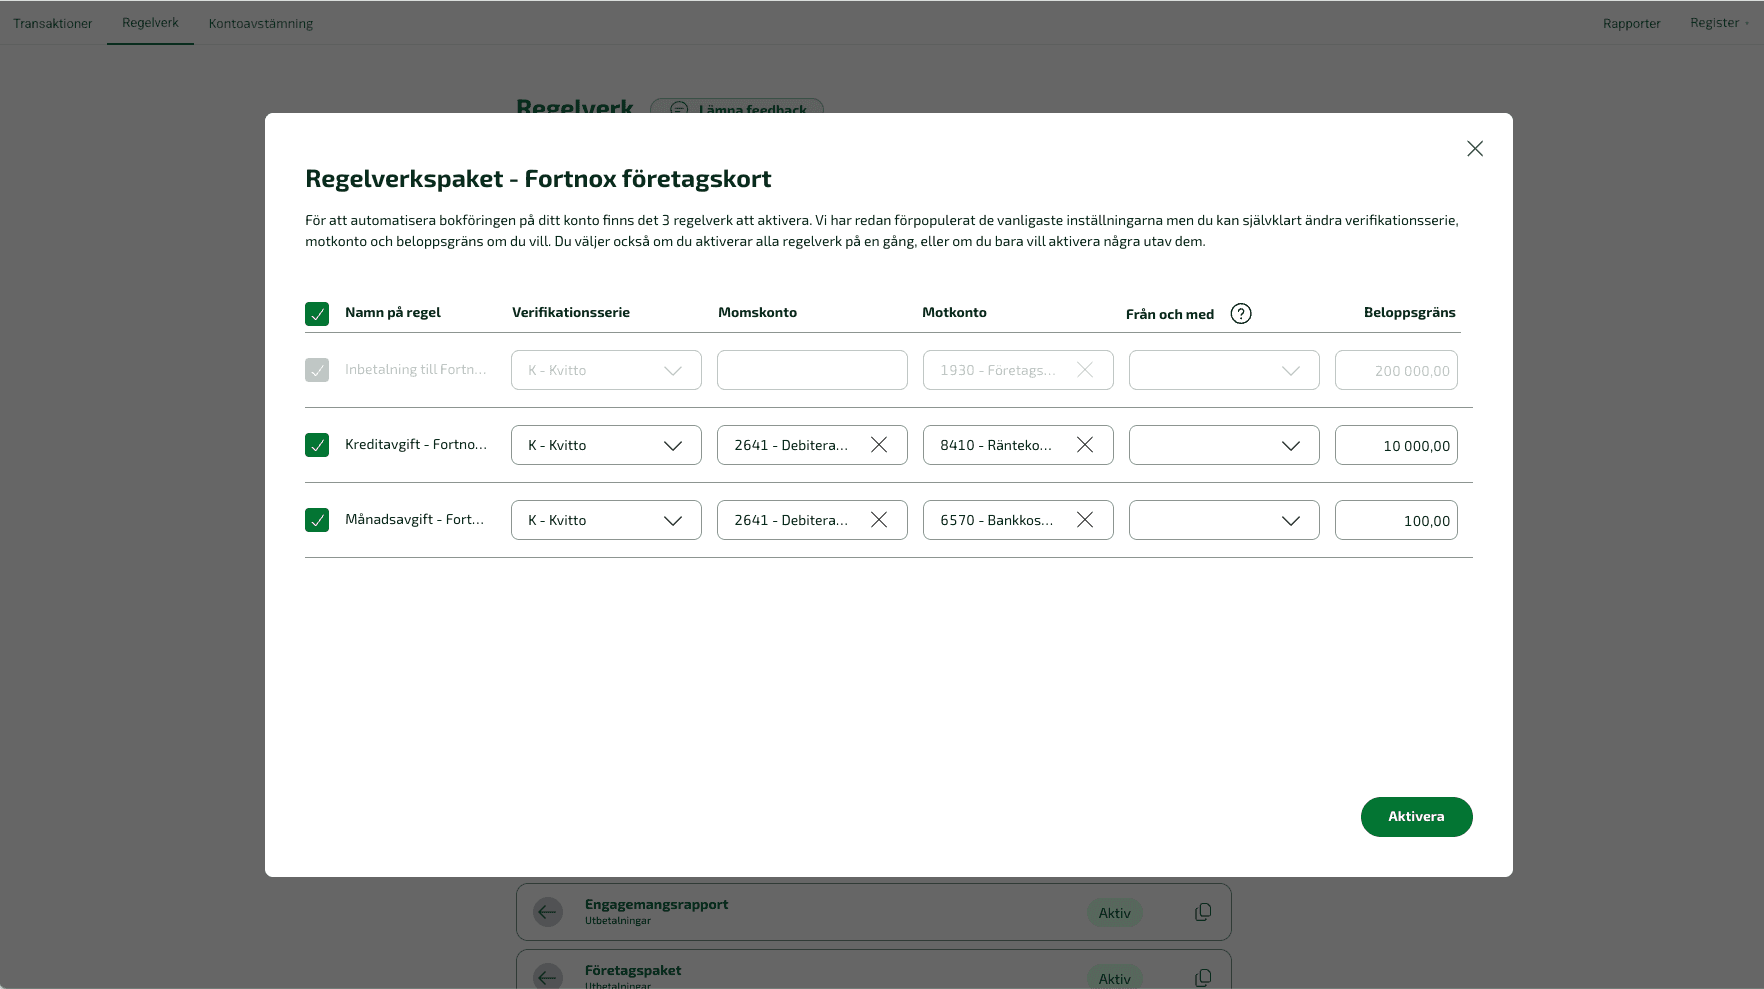Open the help tooltip next to Från och med
The height and width of the screenshot is (989, 1764).
click(1241, 313)
